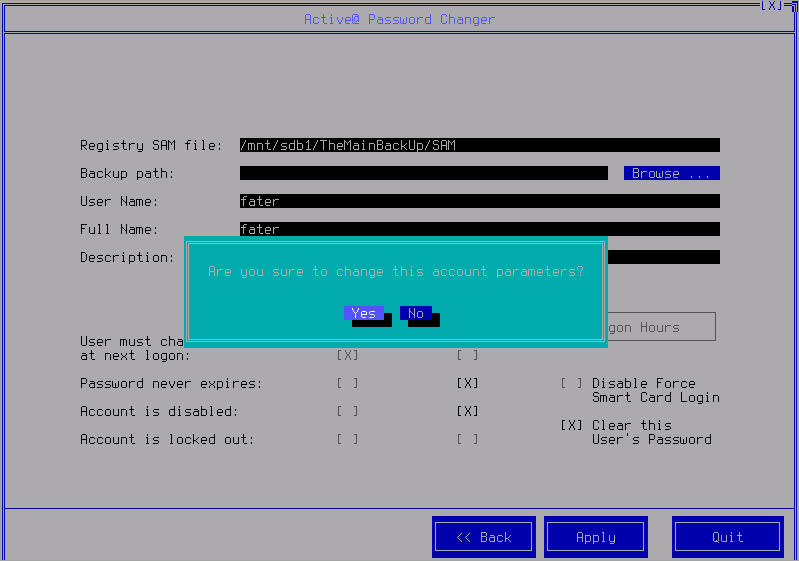Open the partially hidden Logon Hours button
799x561 pixels.
coord(662,327)
